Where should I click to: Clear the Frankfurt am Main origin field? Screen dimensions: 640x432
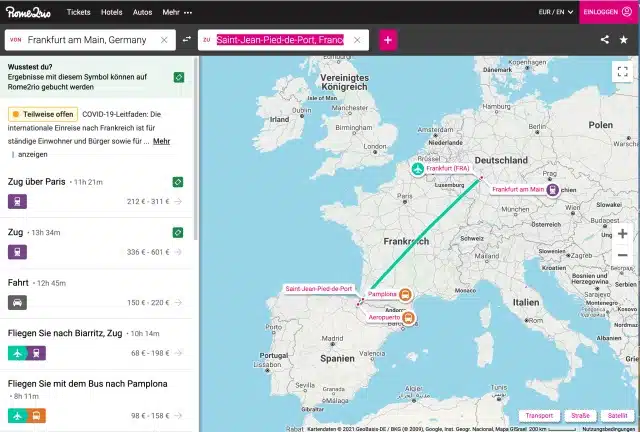[x=164, y=40]
